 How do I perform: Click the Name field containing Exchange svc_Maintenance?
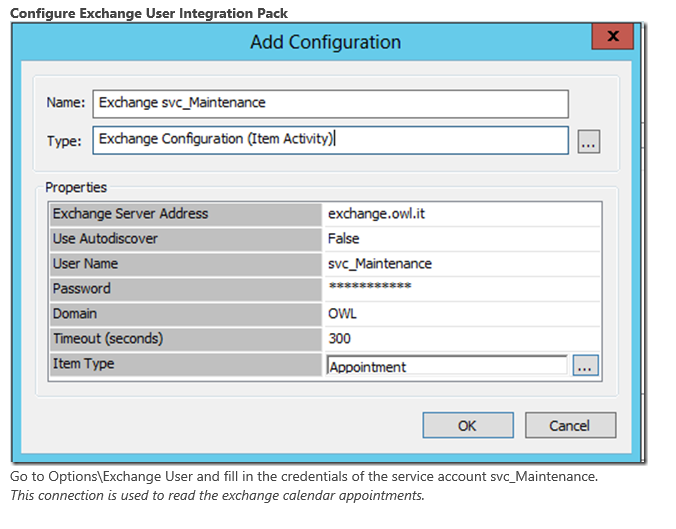330,104
